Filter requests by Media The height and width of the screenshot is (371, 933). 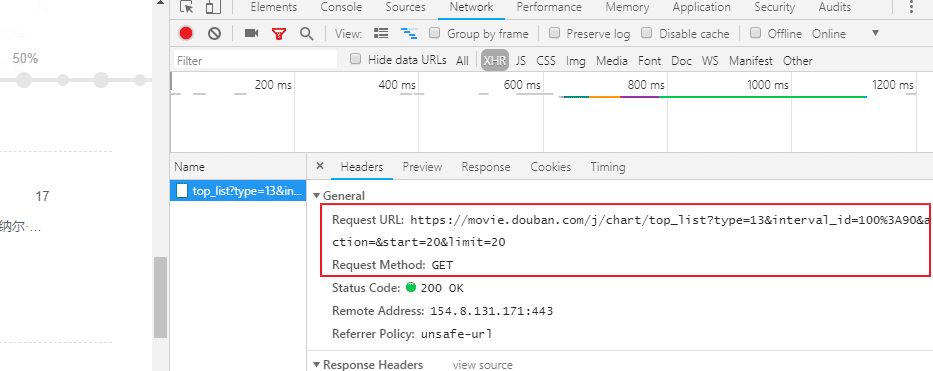[612, 61]
